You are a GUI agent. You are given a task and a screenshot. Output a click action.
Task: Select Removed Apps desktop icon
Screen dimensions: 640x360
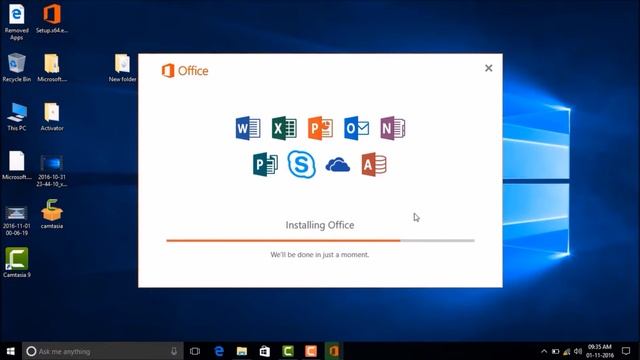(x=17, y=22)
